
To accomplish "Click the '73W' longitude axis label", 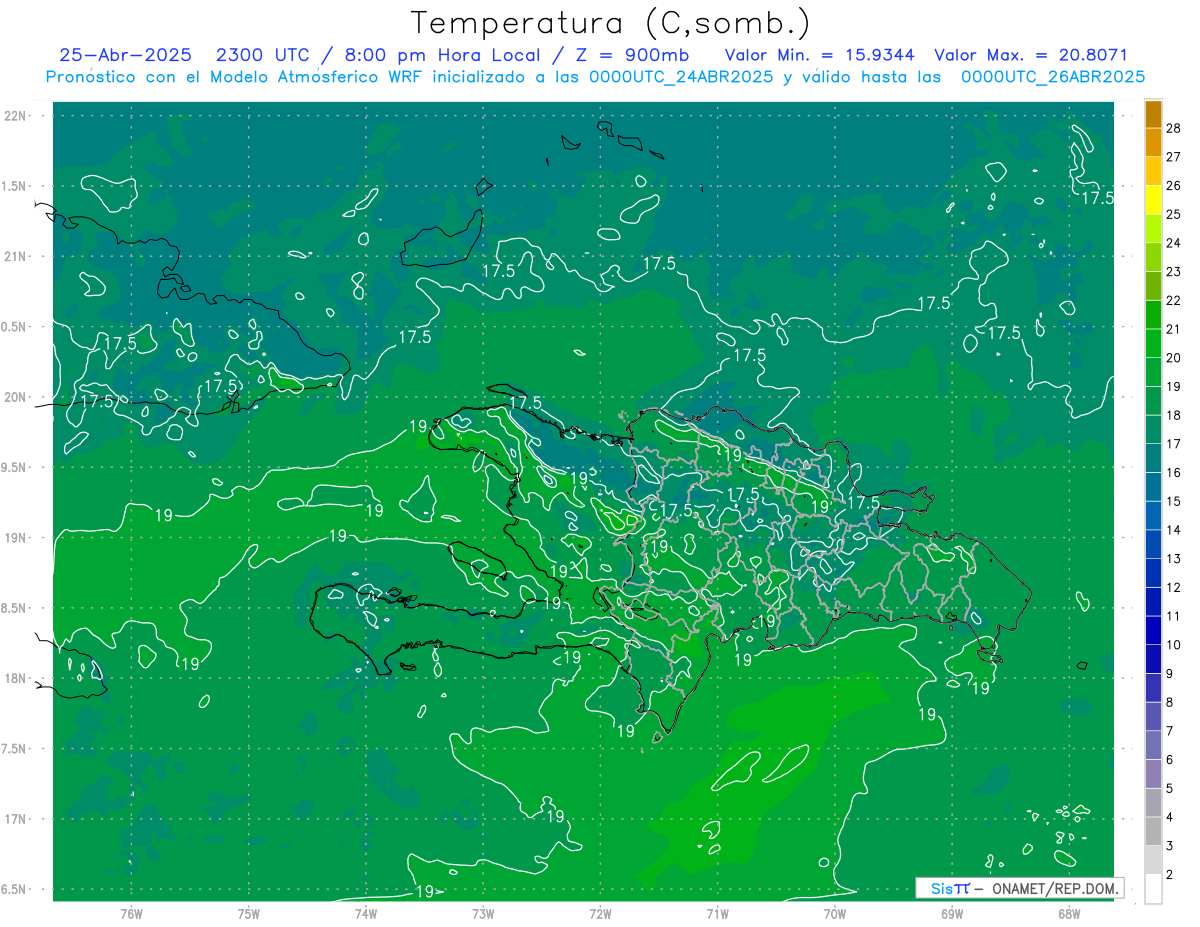I will point(483,913).
